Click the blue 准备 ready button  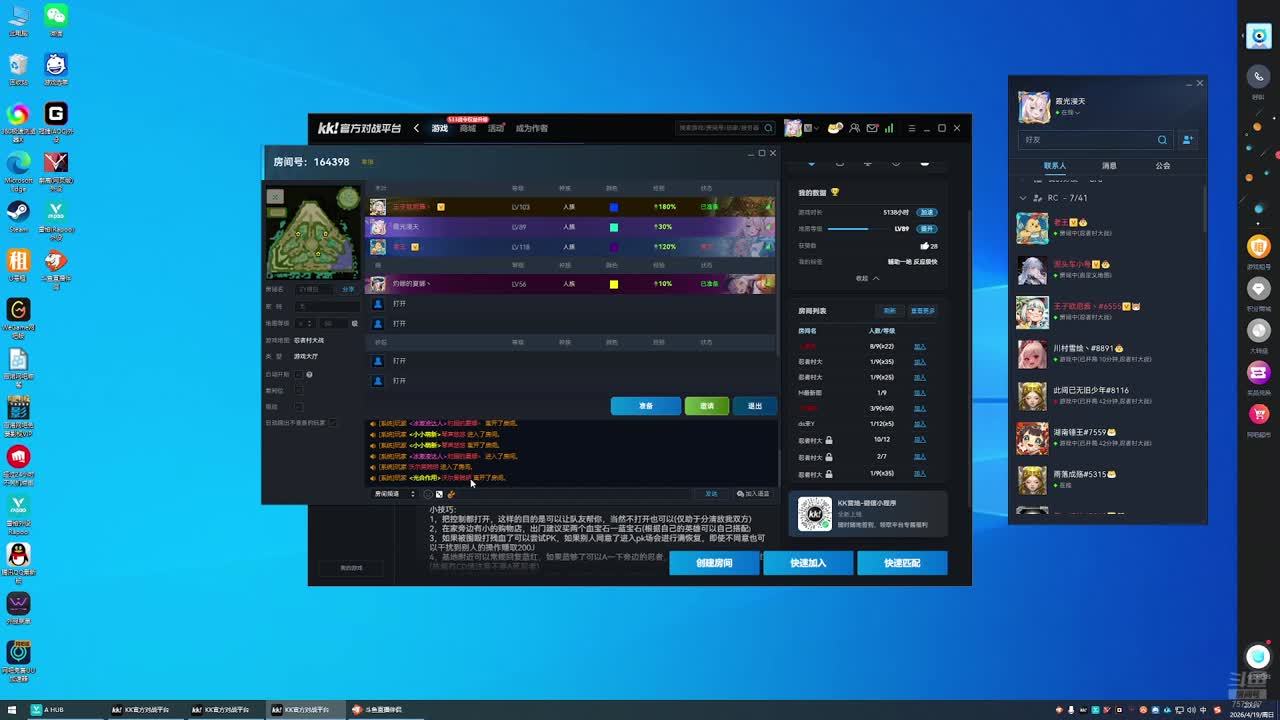tap(645, 406)
